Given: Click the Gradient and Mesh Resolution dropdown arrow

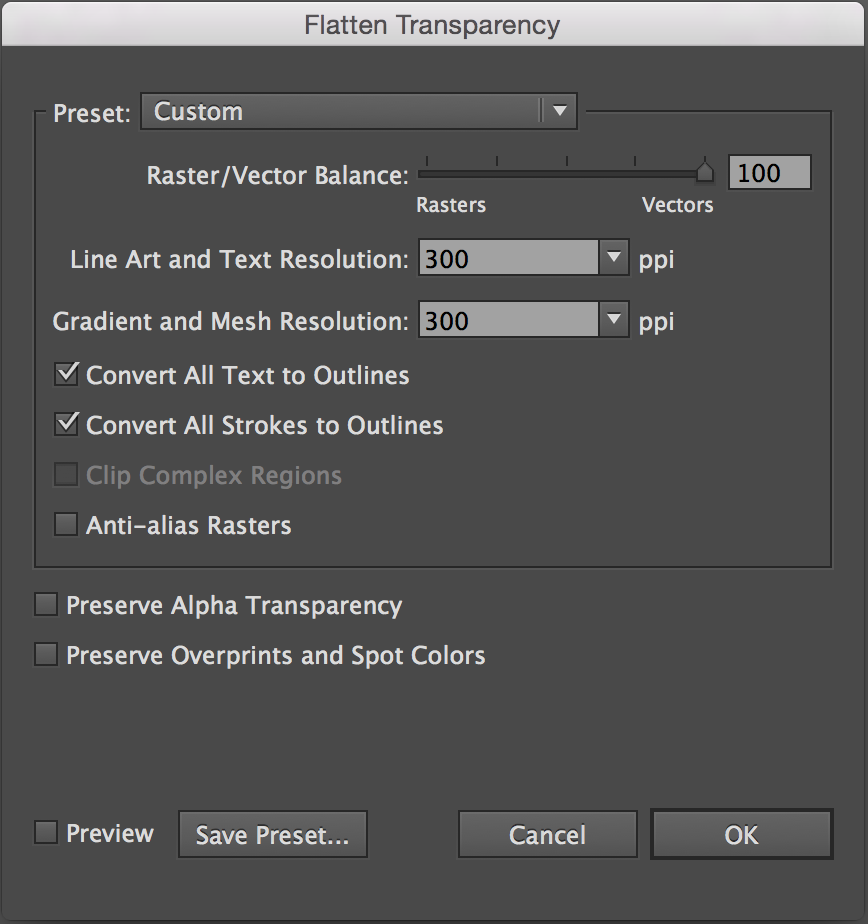Looking at the screenshot, I should click(614, 320).
